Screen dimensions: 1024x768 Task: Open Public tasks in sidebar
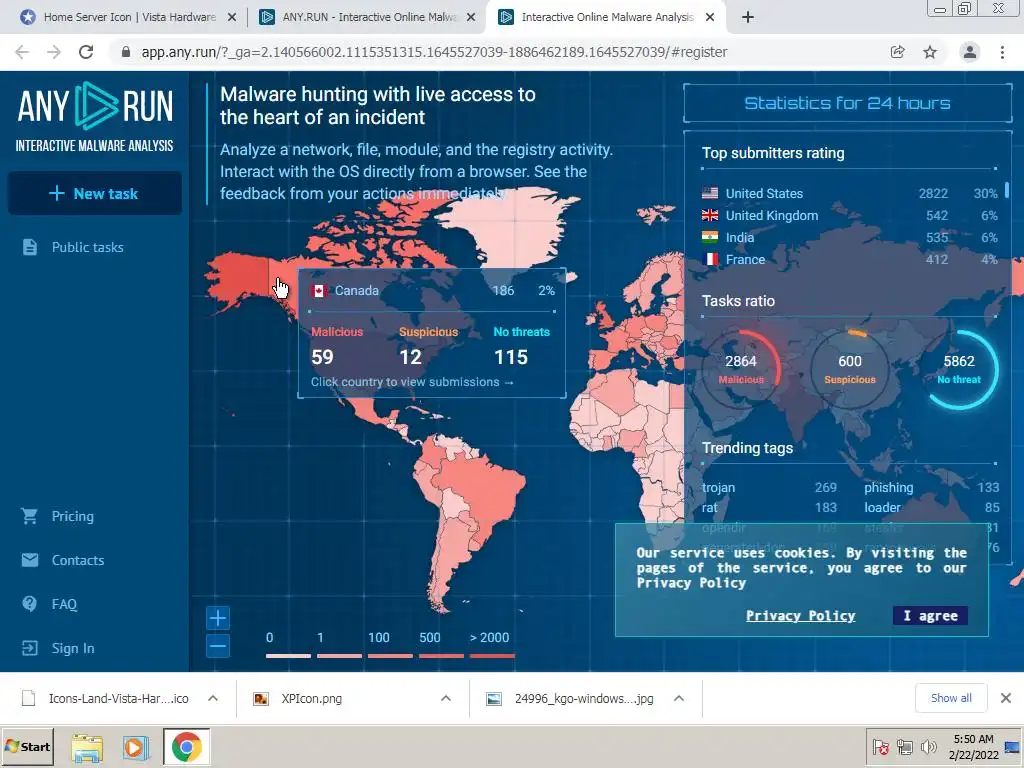coord(88,247)
